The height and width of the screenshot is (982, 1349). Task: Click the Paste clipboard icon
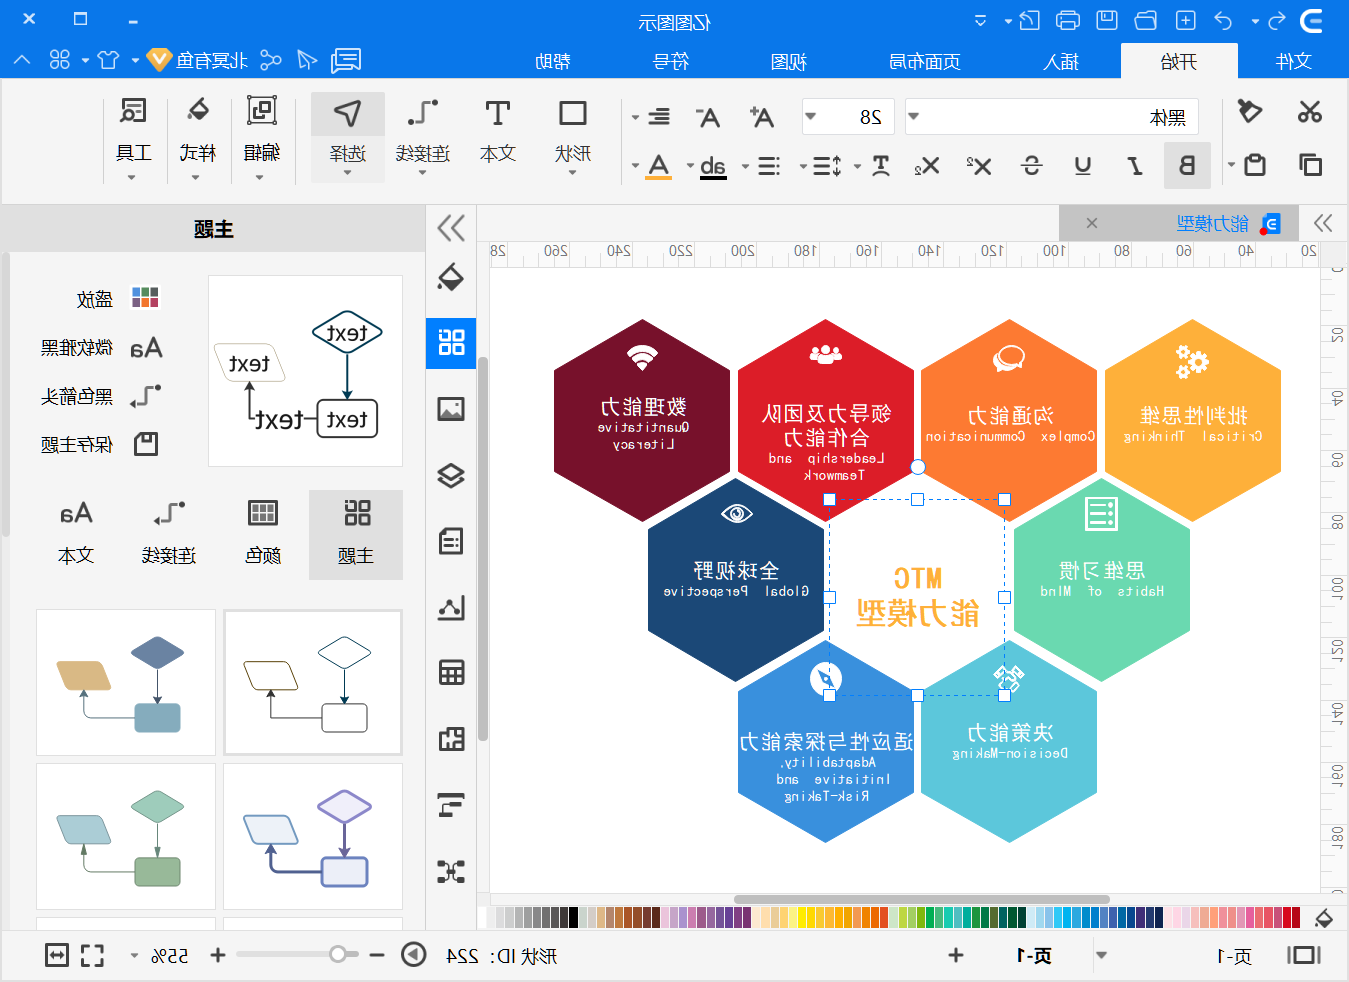tap(1255, 164)
